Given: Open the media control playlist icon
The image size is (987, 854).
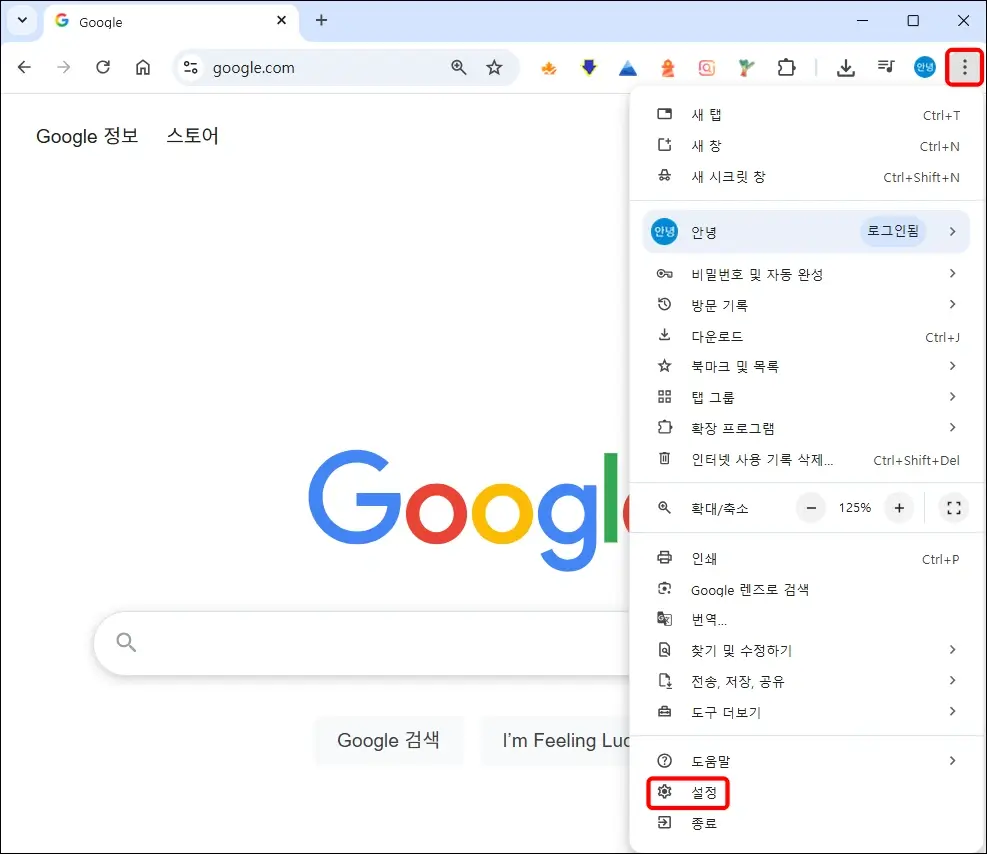Looking at the screenshot, I should point(886,66).
